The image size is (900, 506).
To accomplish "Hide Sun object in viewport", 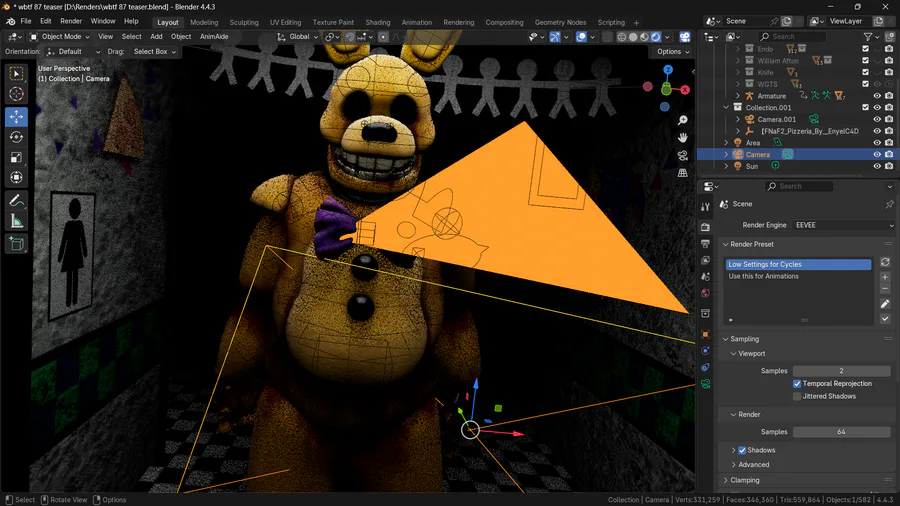I will 877,166.
